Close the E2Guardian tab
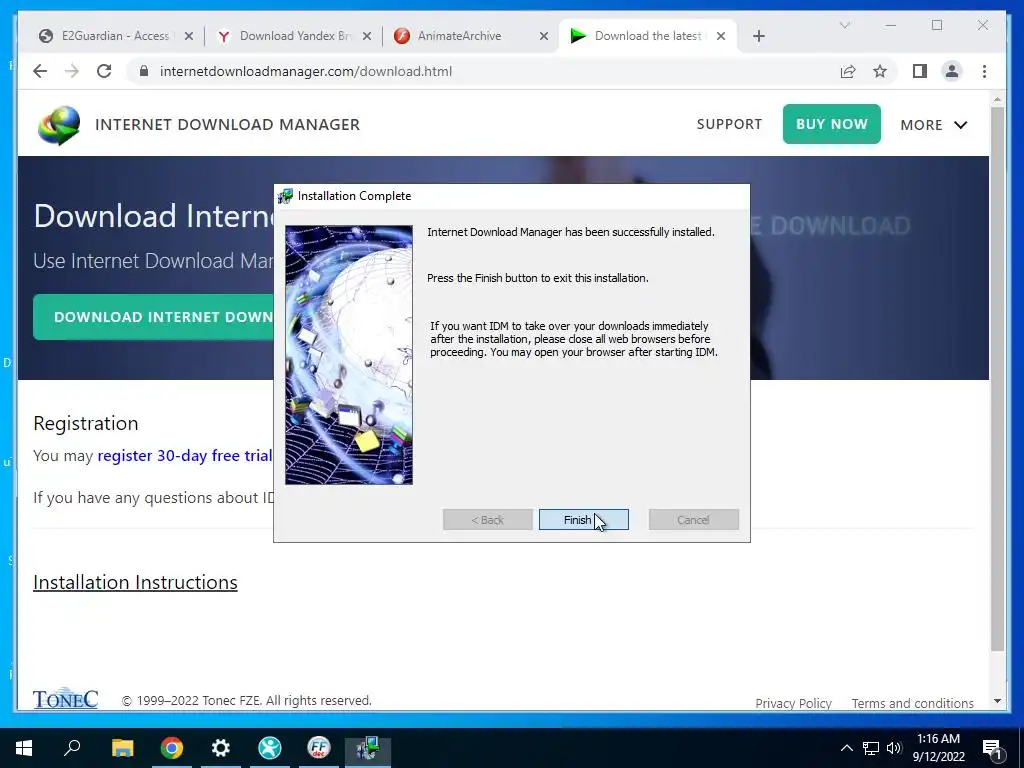Viewport: 1024px width, 768px height. pos(189,36)
